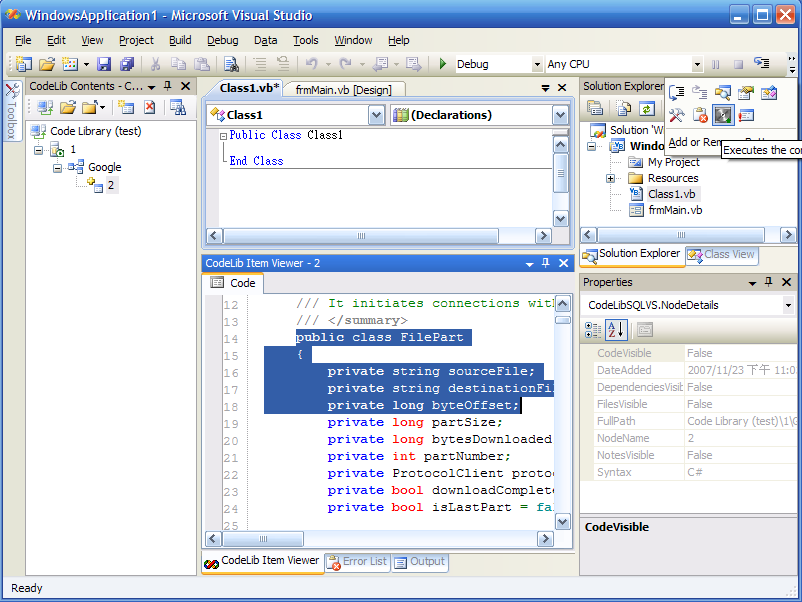Open the Class1 class combo box dropdown
This screenshot has width=802, height=602.
[376, 115]
